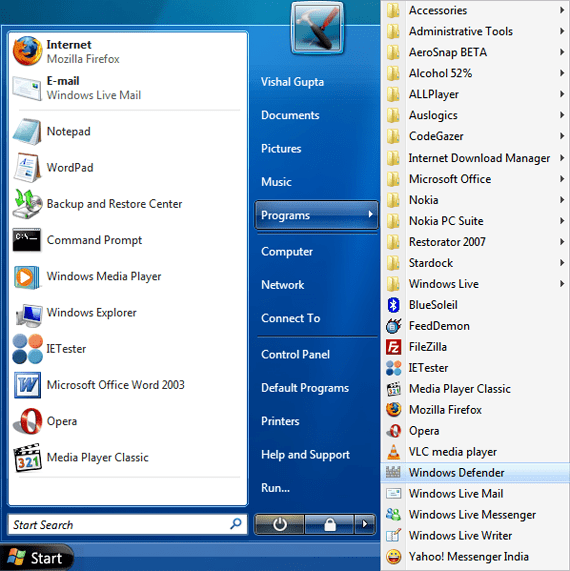Open Notepad from recent programs
The width and height of the screenshot is (570, 571).
click(127, 131)
